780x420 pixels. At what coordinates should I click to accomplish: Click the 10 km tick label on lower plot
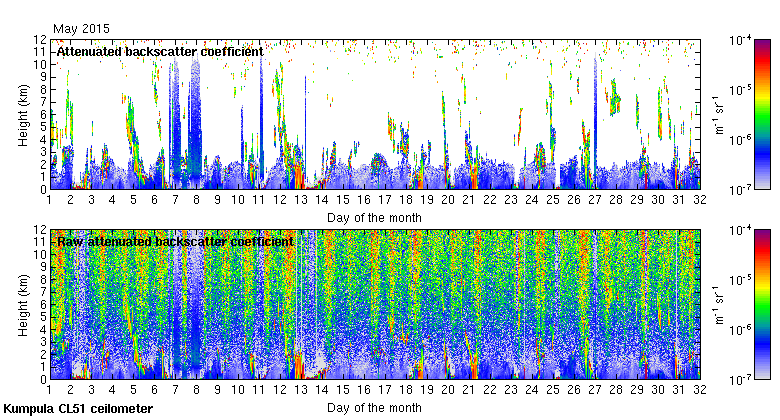click(x=40, y=254)
